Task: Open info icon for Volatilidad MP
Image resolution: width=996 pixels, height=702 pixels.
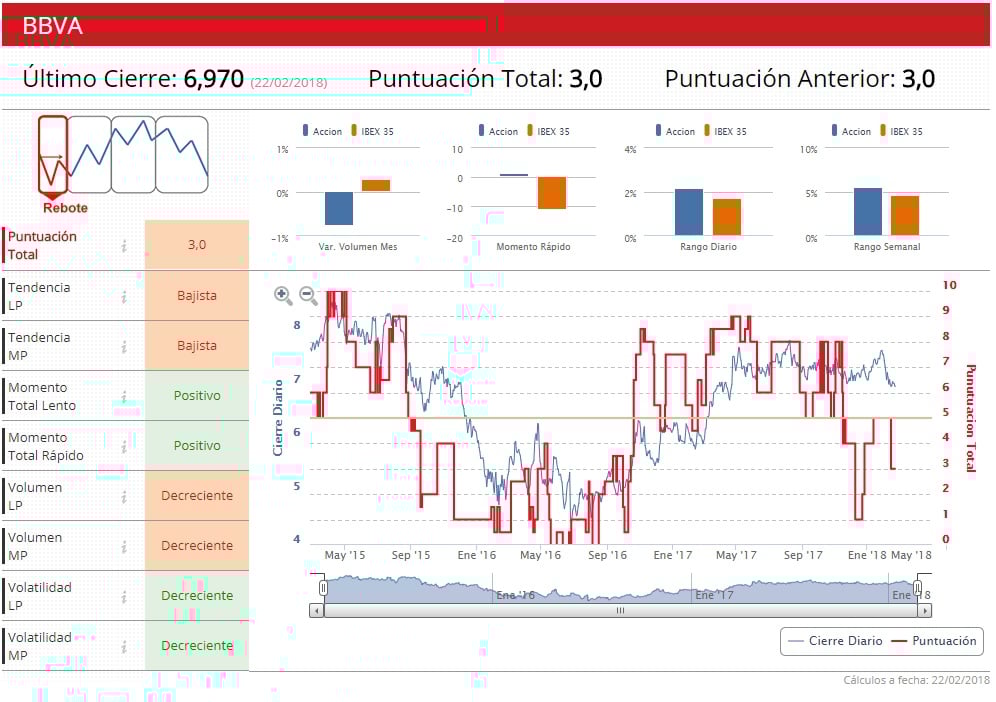Action: point(124,647)
